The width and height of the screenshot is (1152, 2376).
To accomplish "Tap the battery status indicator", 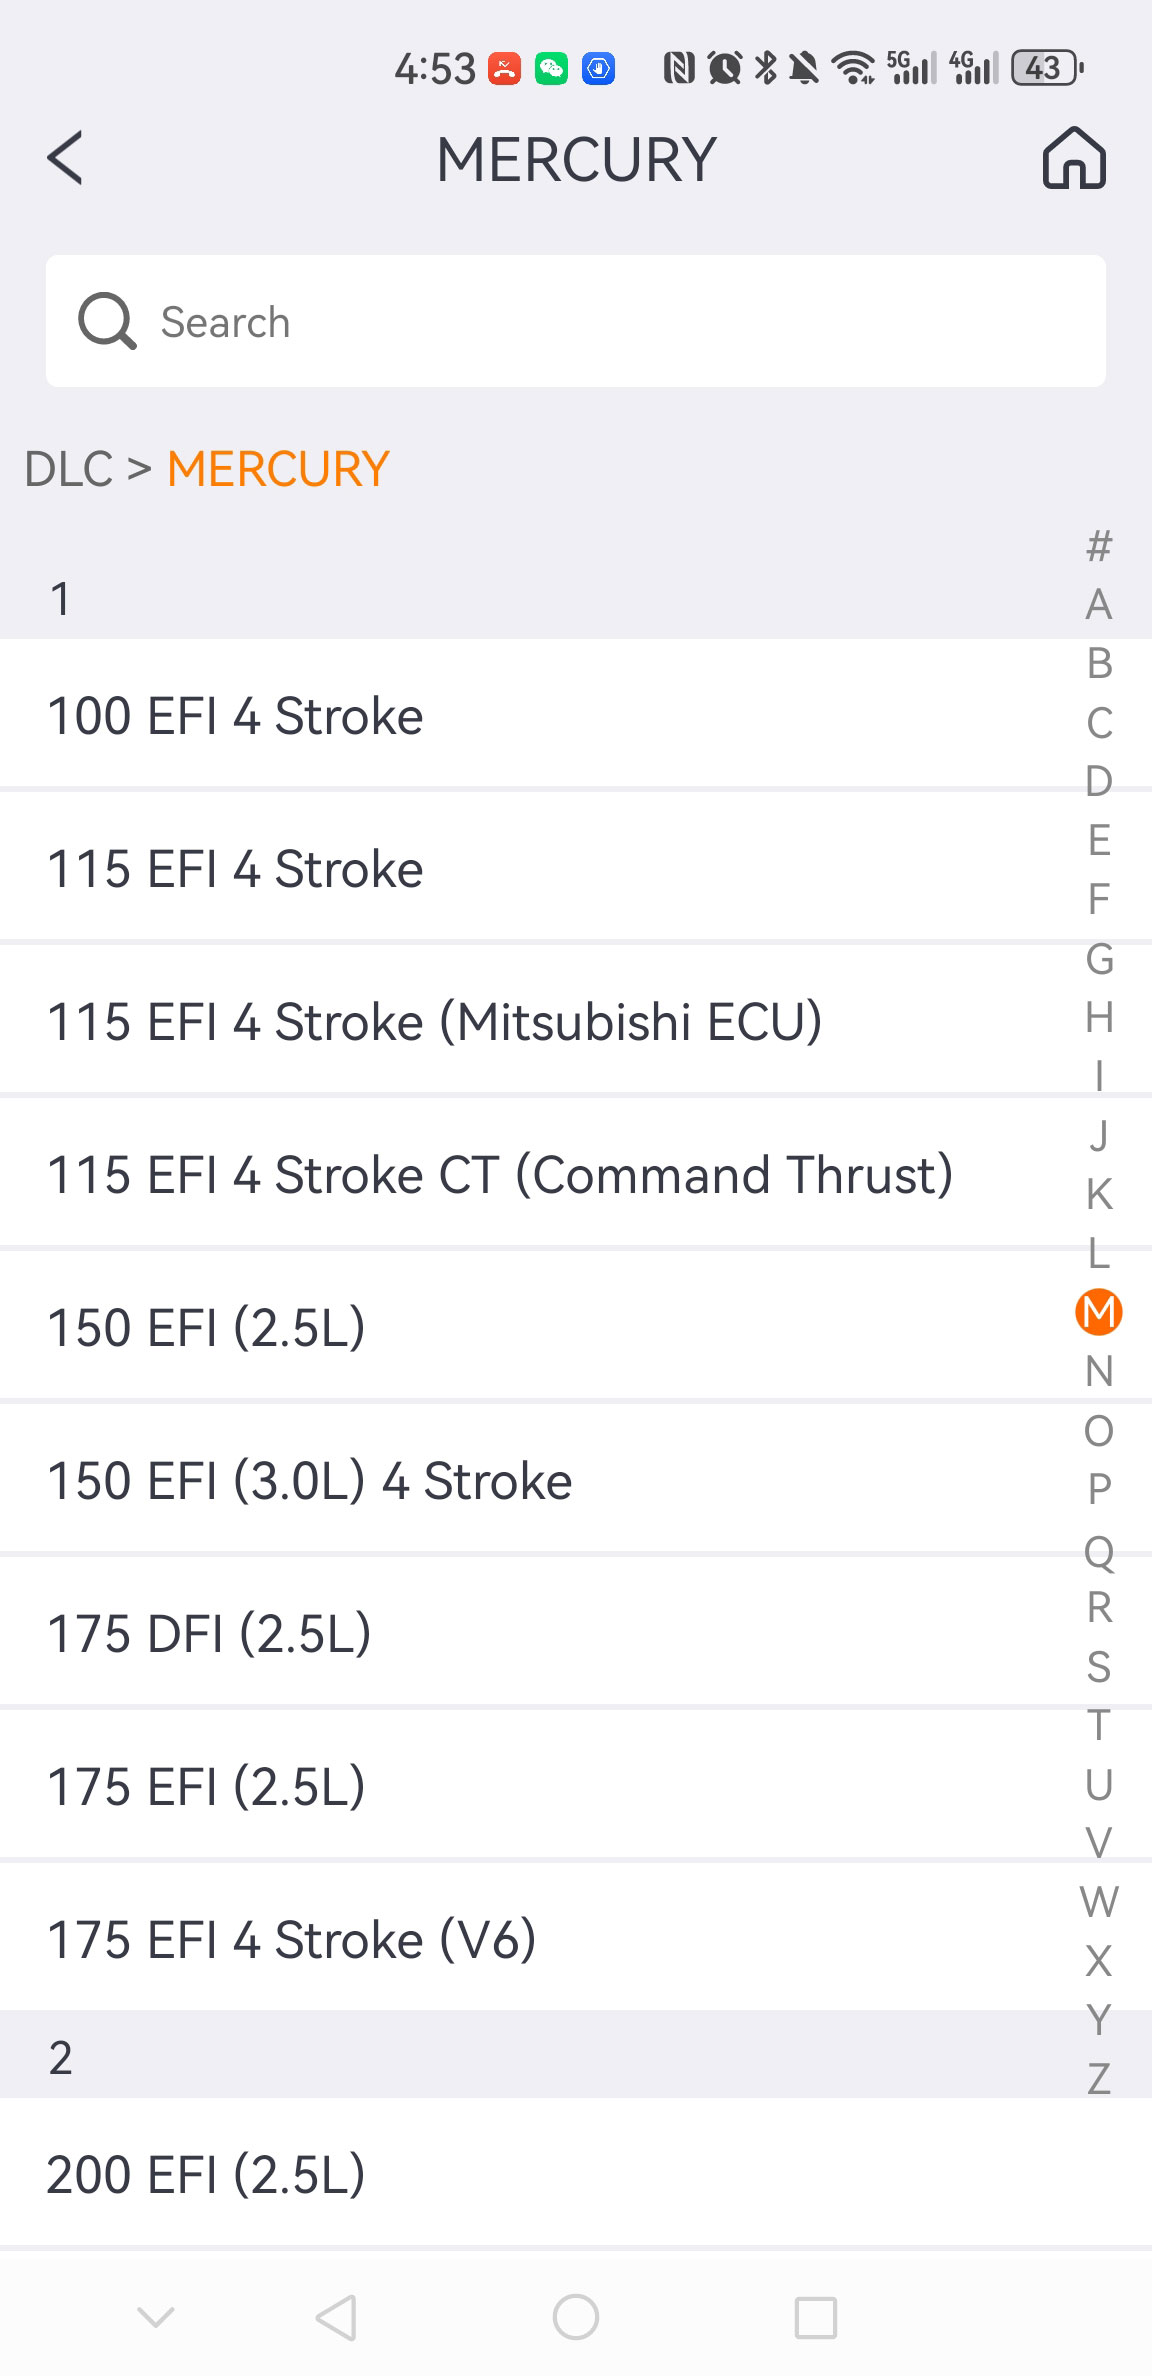I will click(x=1046, y=68).
